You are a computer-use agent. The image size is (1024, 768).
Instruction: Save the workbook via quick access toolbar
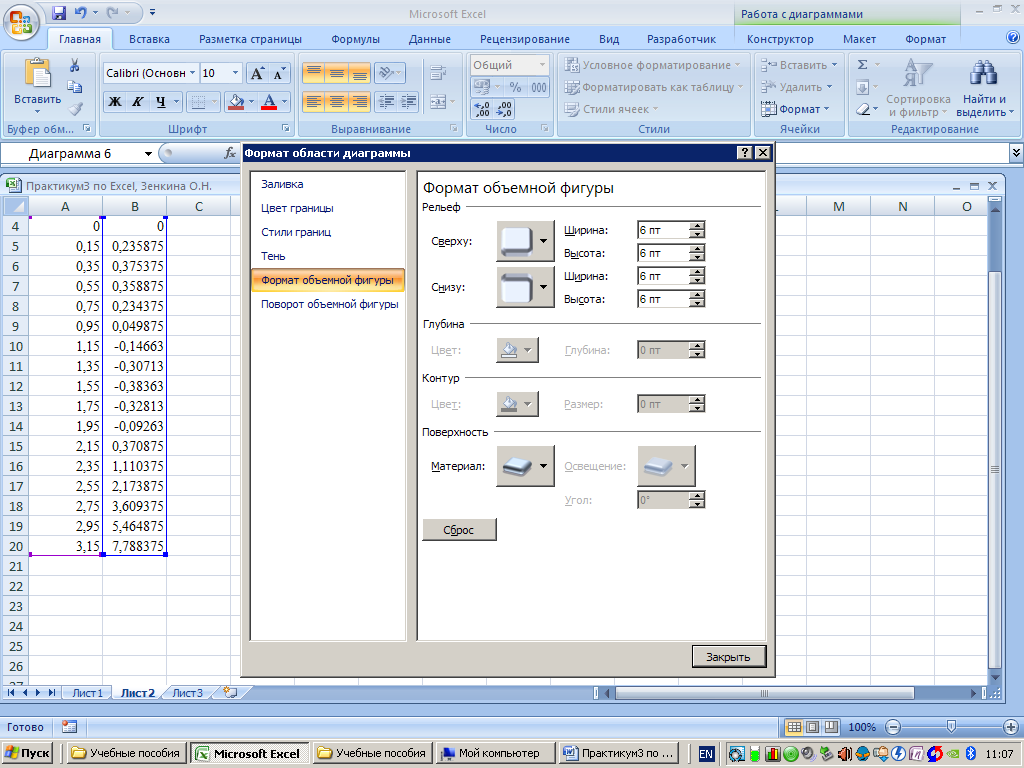(x=59, y=12)
